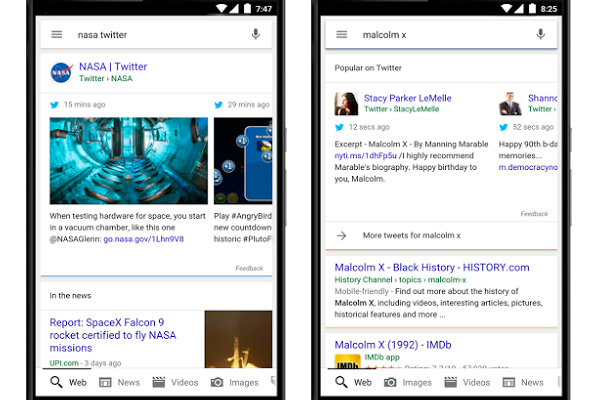Click the vacuum chamber tweet image

pyautogui.click(x=129, y=161)
